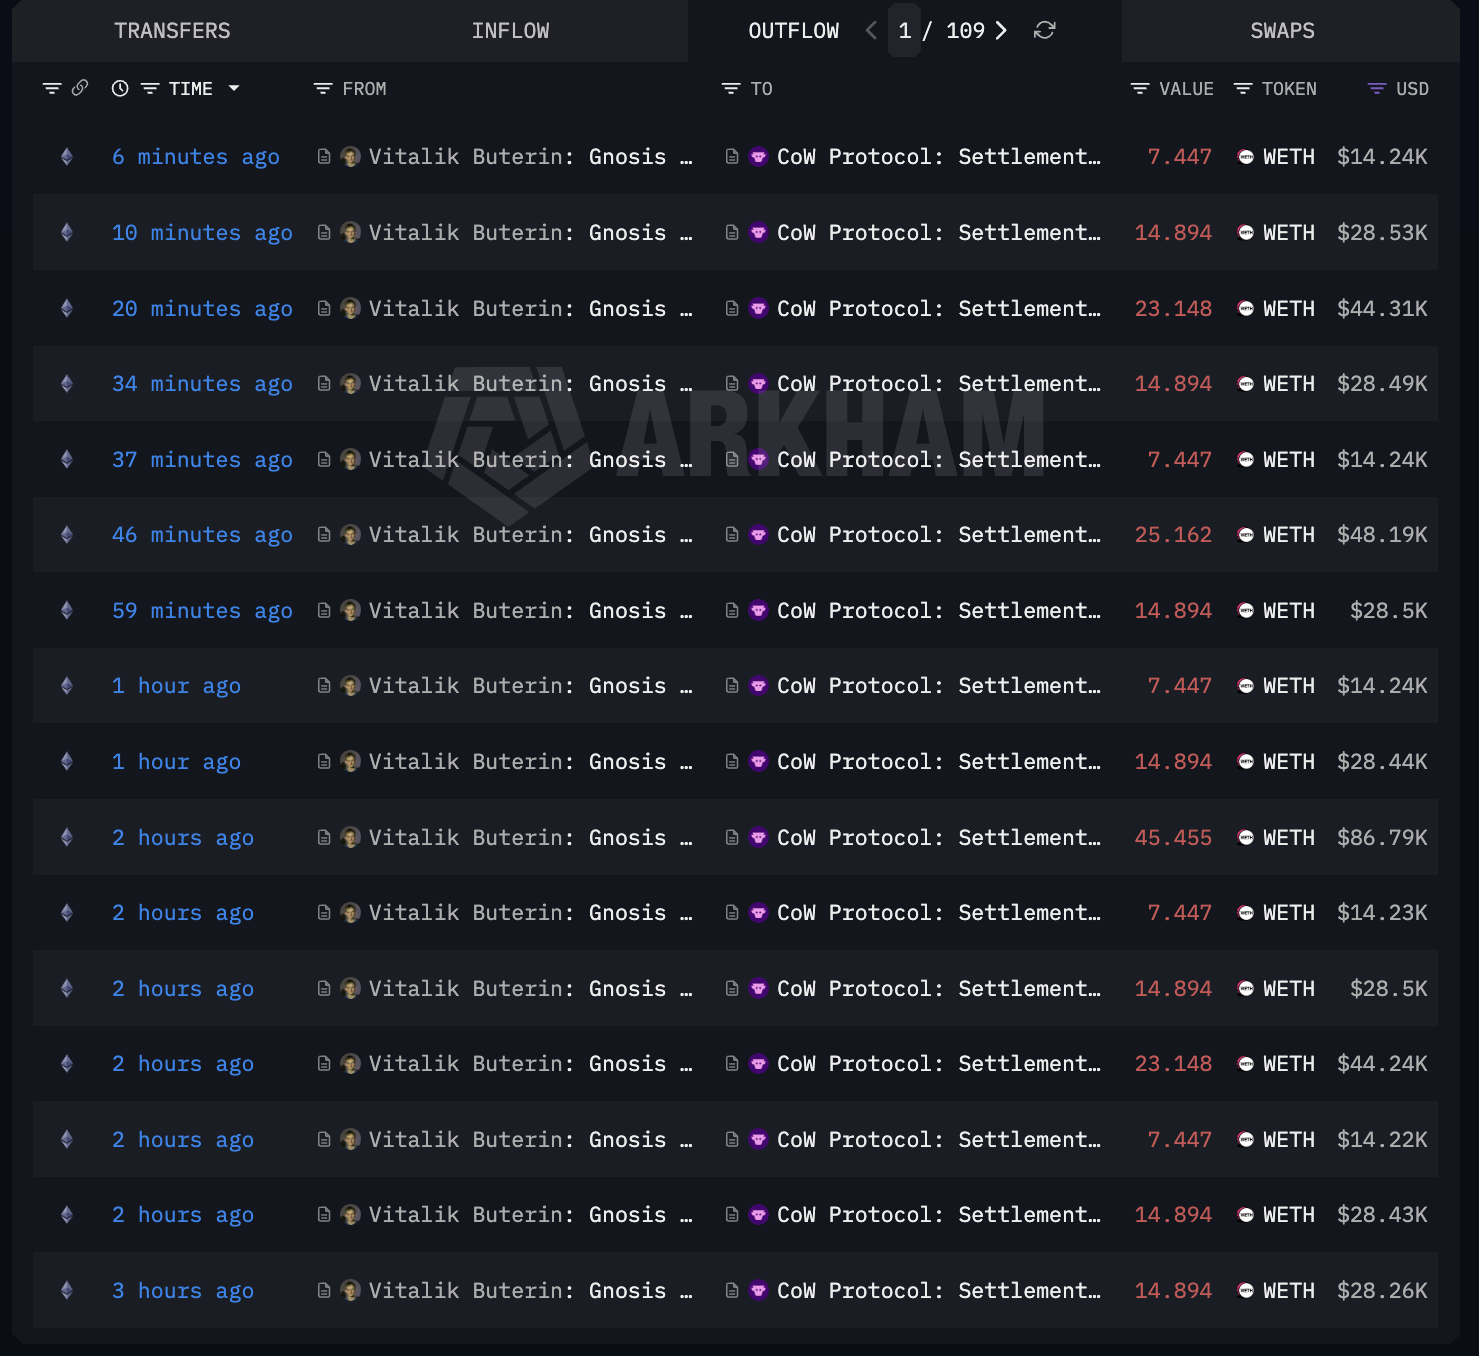Image resolution: width=1479 pixels, height=1356 pixels.
Task: Open the CoW Protocol: Settlement destination link
Action: coord(937,156)
